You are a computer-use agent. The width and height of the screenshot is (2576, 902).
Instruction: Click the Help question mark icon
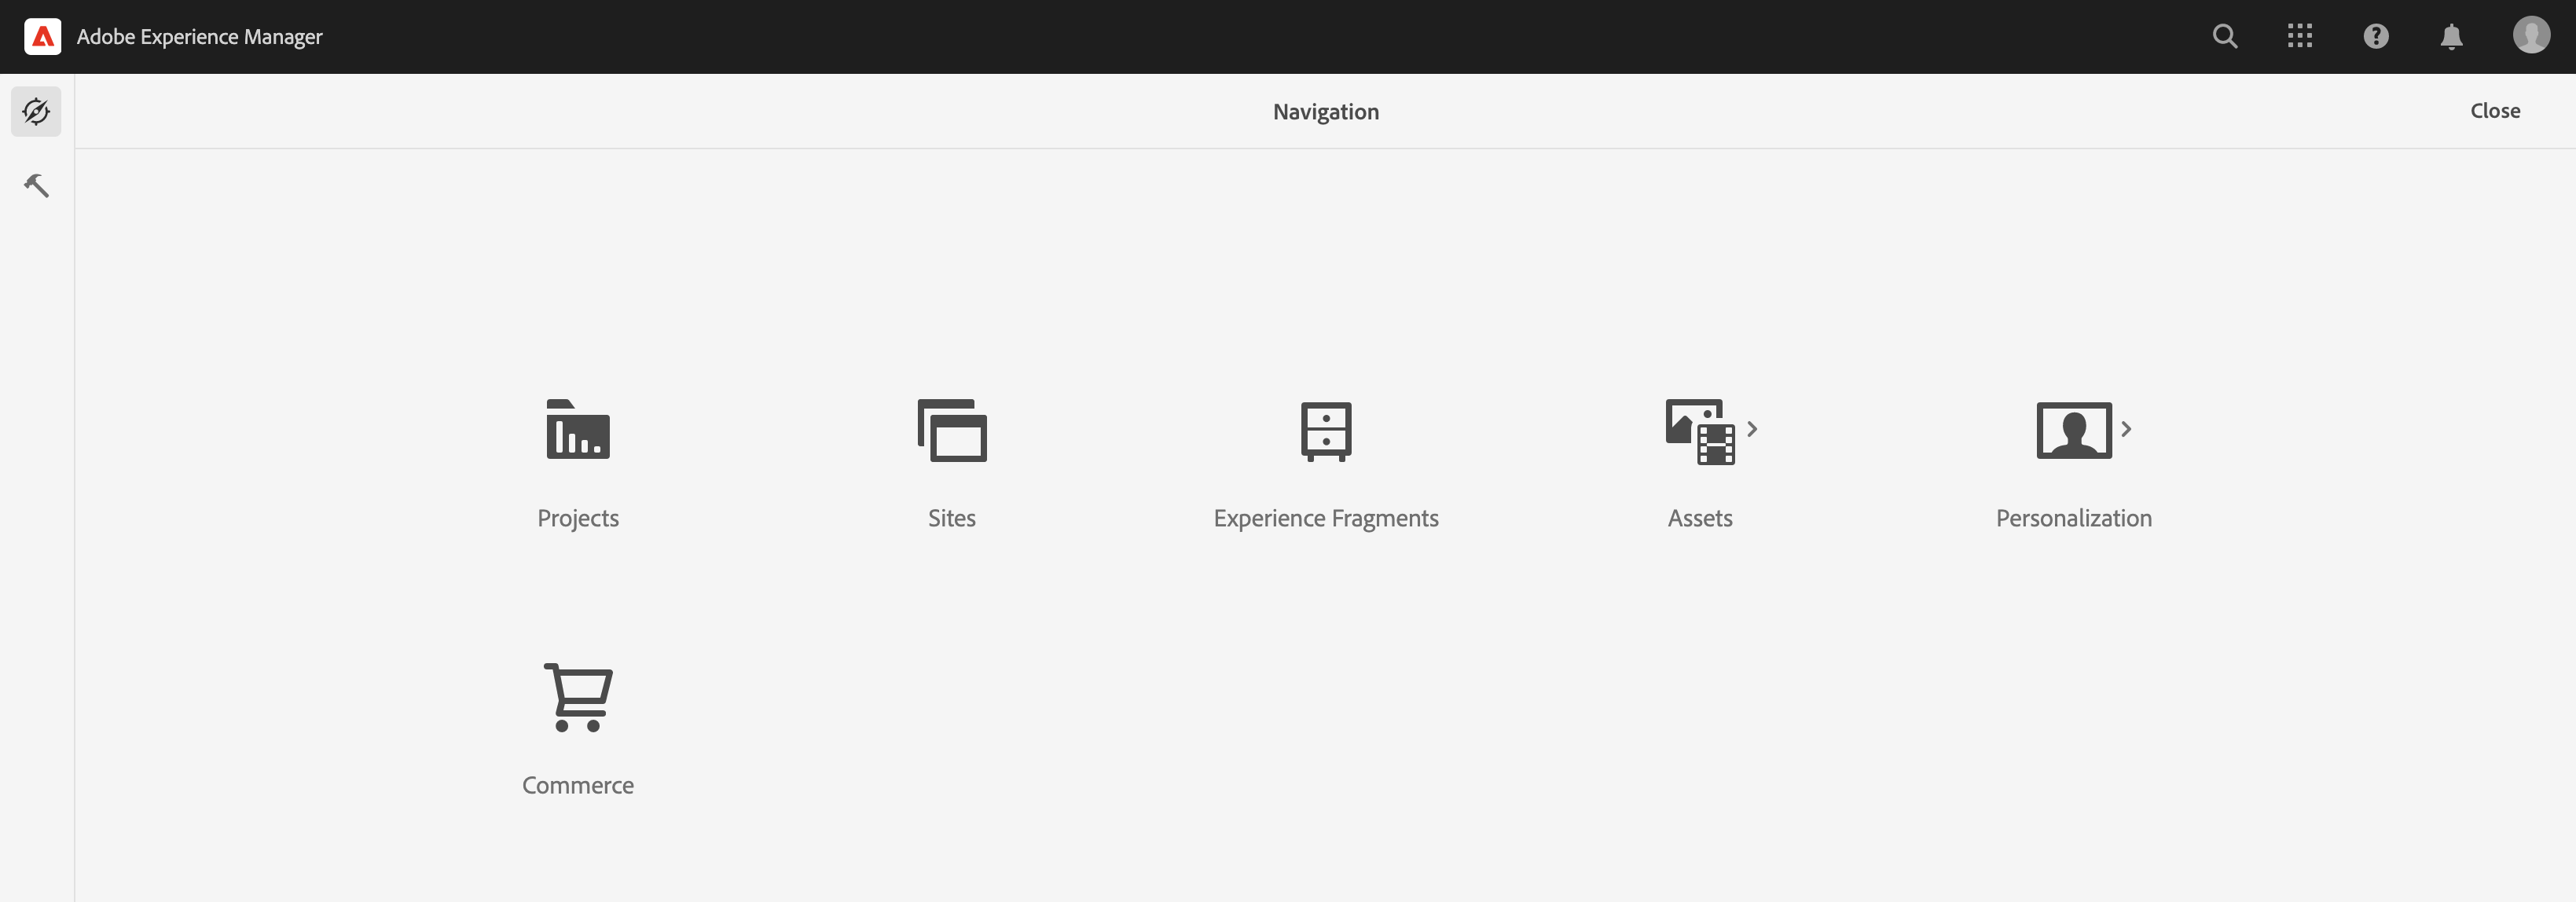pos(2375,37)
